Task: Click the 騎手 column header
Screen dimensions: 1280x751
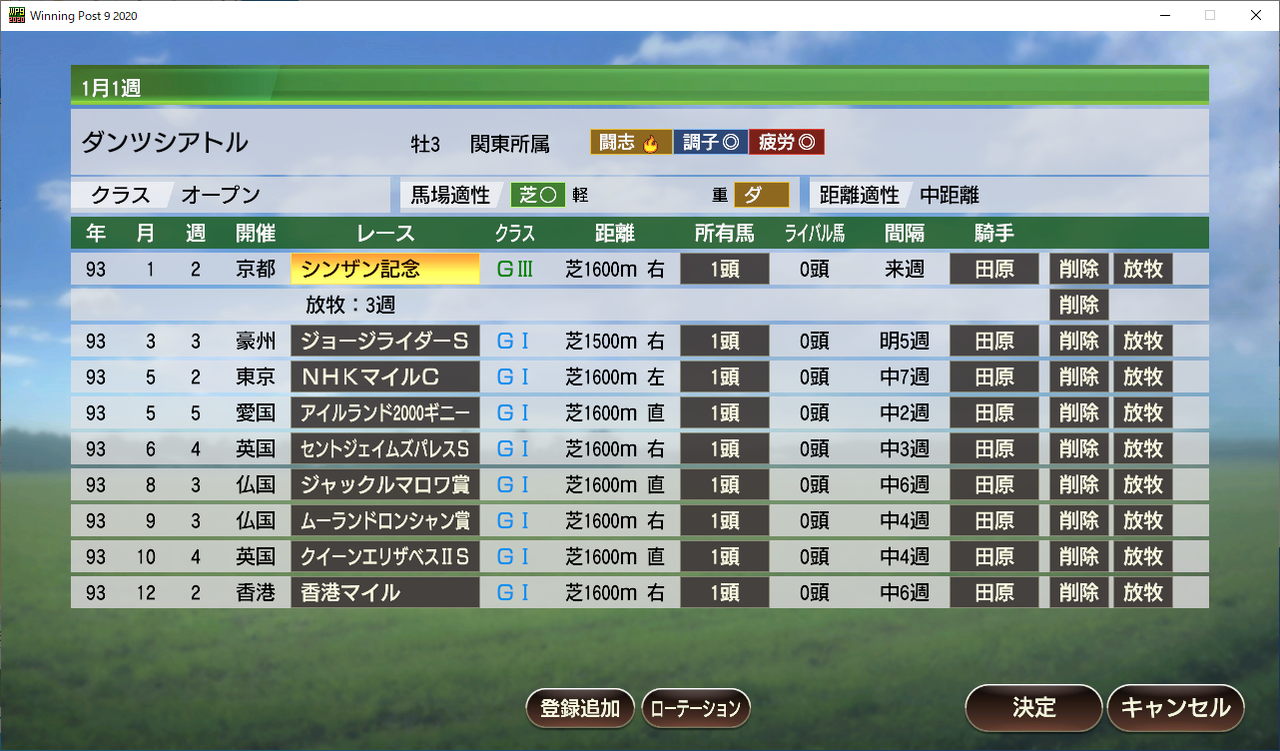Action: (x=994, y=233)
